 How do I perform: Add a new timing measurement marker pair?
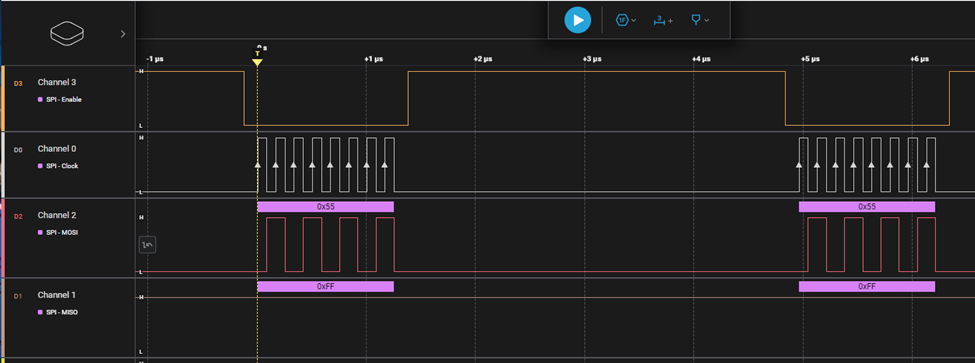click(x=663, y=21)
